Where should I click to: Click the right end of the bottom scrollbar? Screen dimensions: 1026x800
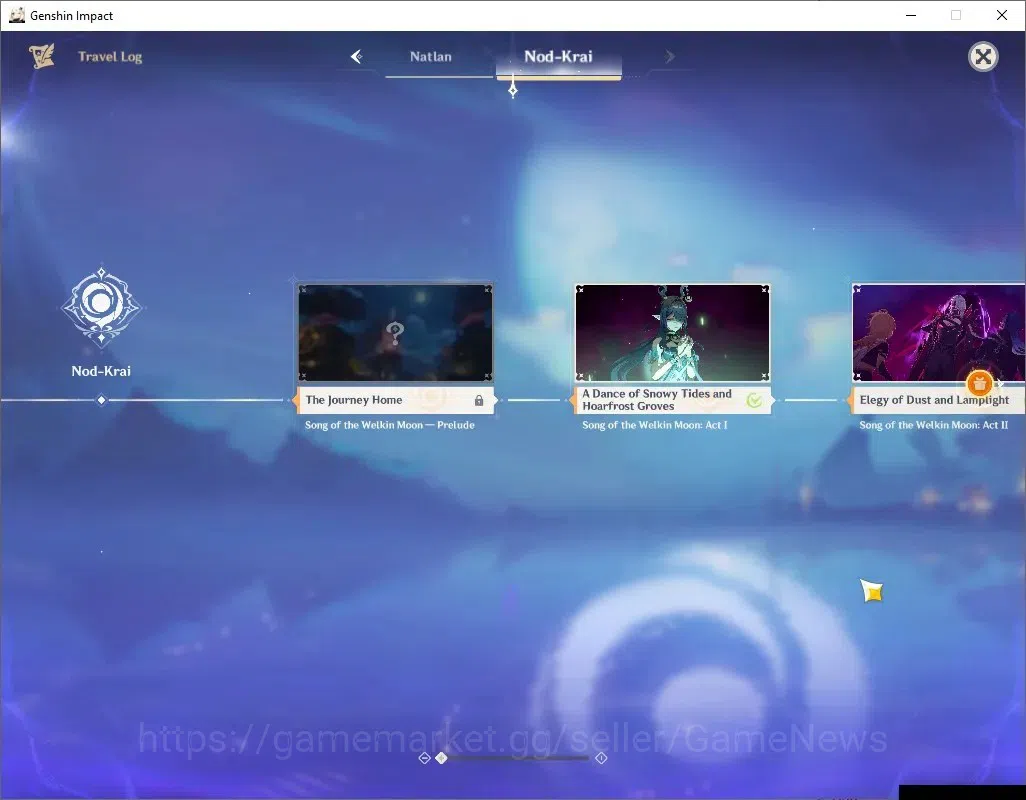pos(601,758)
